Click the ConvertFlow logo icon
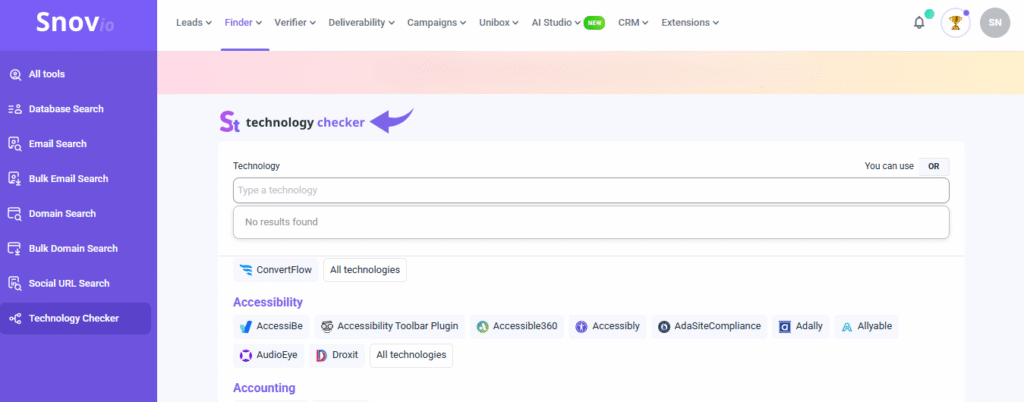Screen dimensions: 1024x402 click(x=246, y=270)
